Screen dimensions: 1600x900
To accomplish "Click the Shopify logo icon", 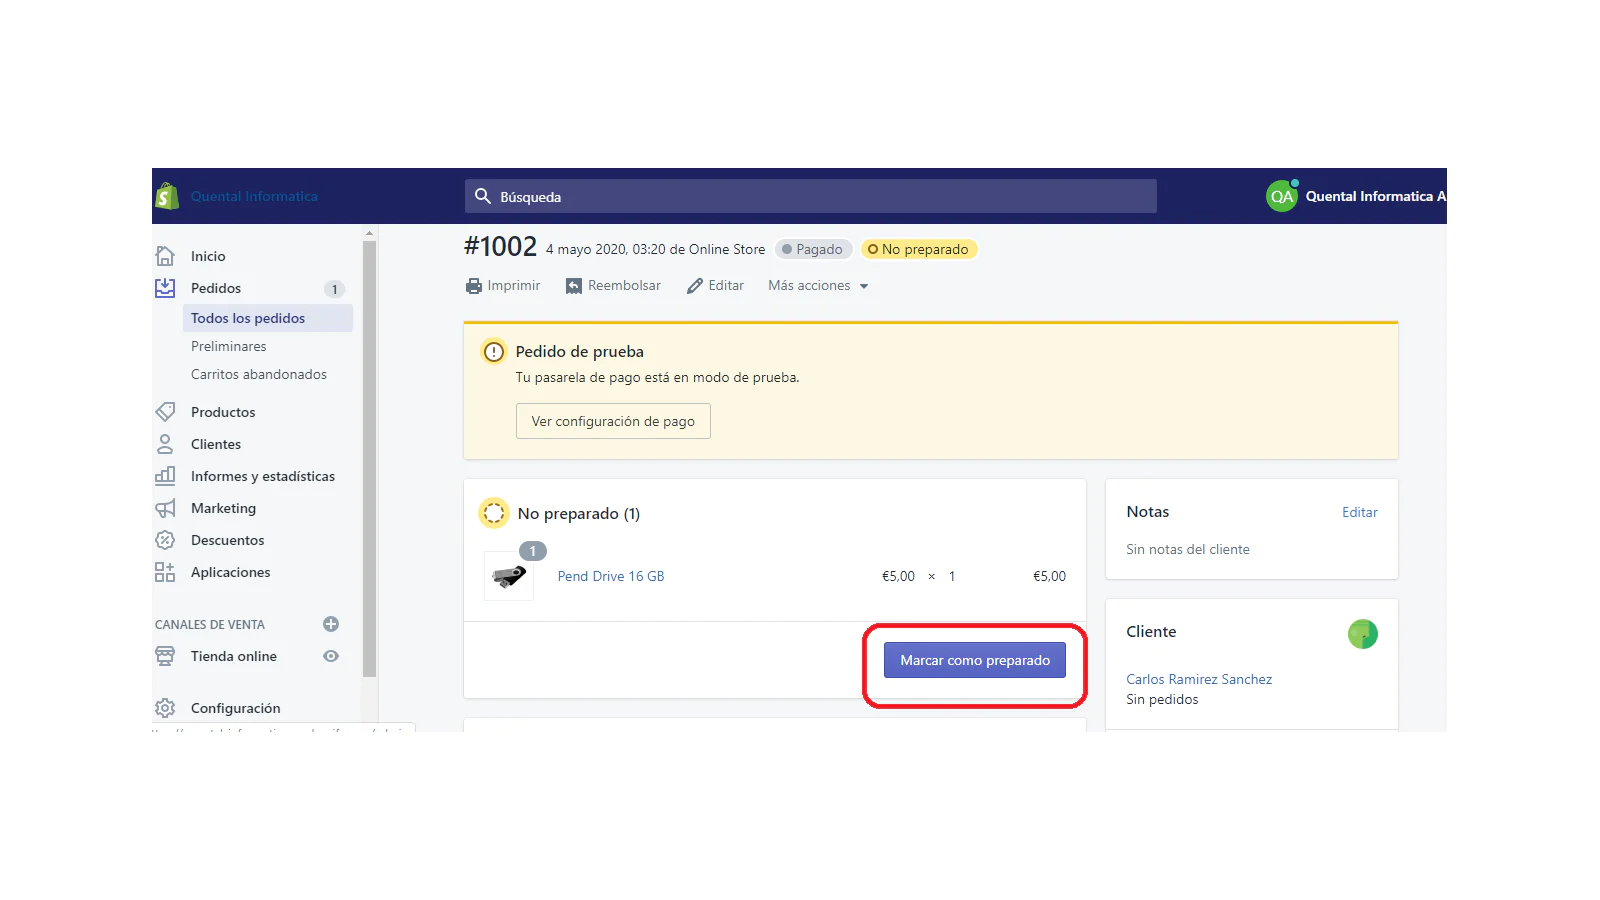I will click(167, 196).
